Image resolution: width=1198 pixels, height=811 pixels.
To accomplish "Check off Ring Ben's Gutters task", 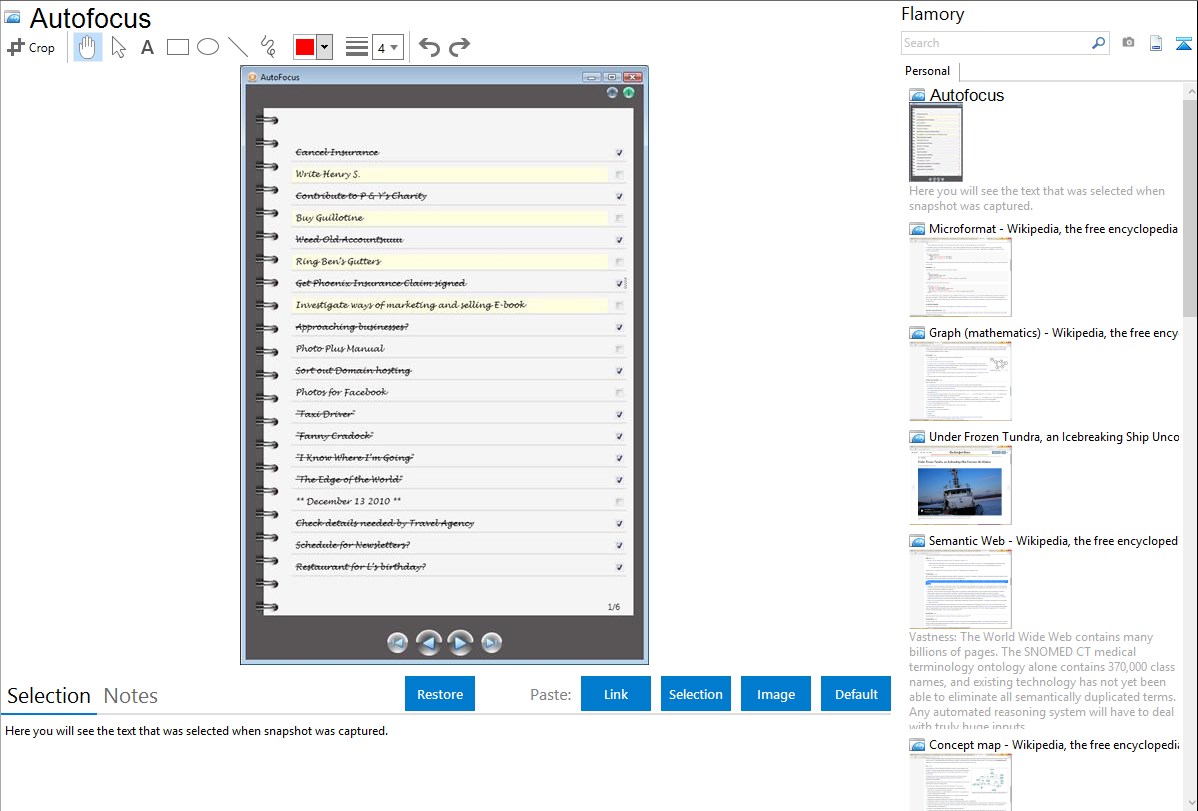I will pos(619,261).
